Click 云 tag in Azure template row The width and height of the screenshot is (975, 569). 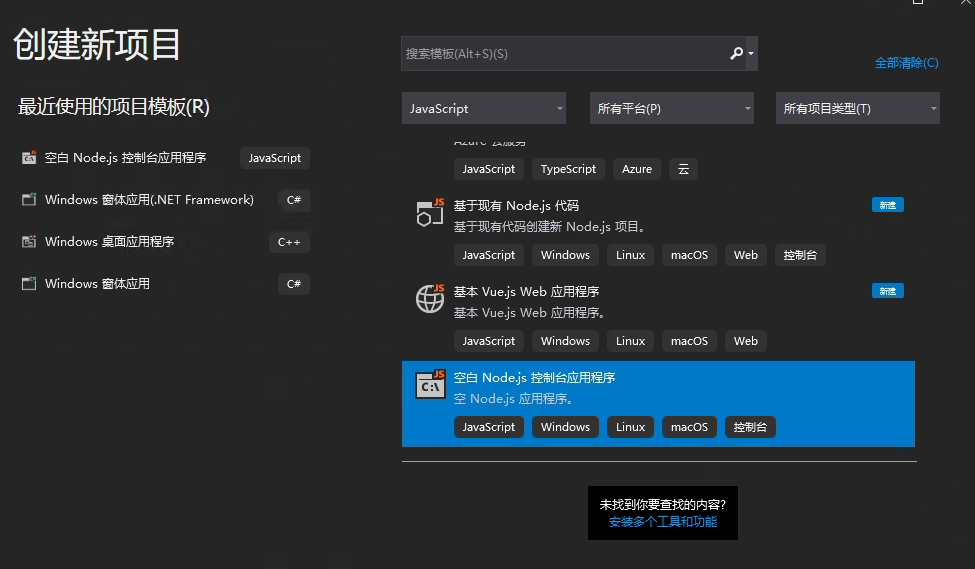point(683,169)
